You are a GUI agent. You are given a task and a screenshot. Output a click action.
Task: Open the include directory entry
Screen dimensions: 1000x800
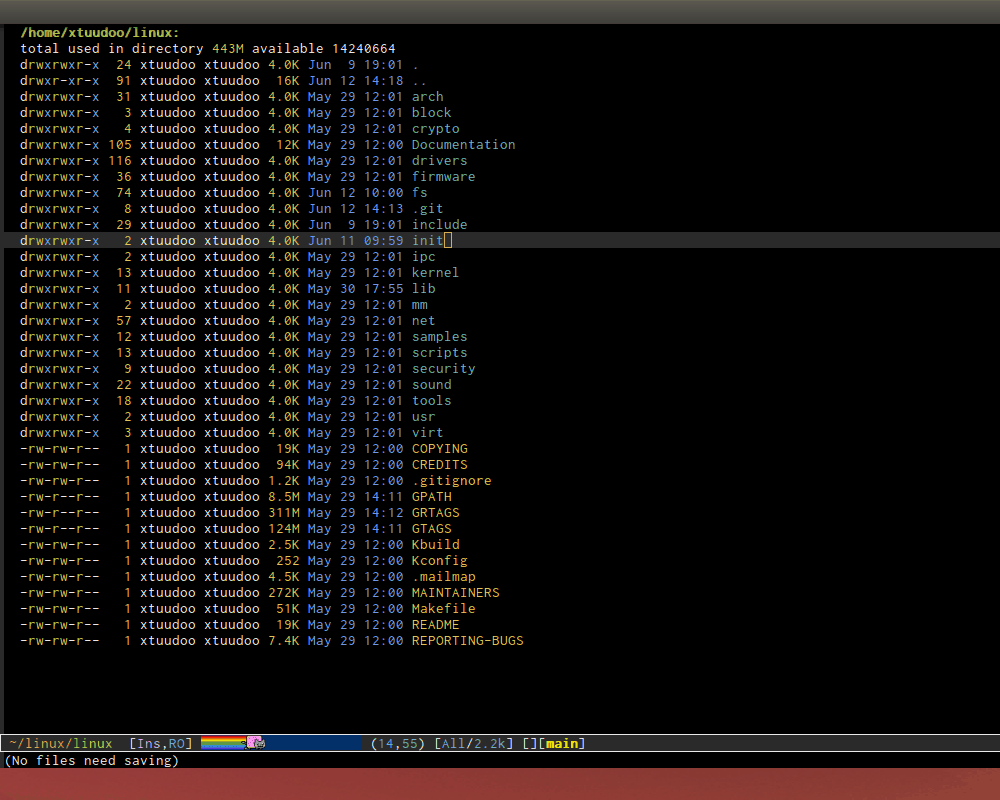439,225
